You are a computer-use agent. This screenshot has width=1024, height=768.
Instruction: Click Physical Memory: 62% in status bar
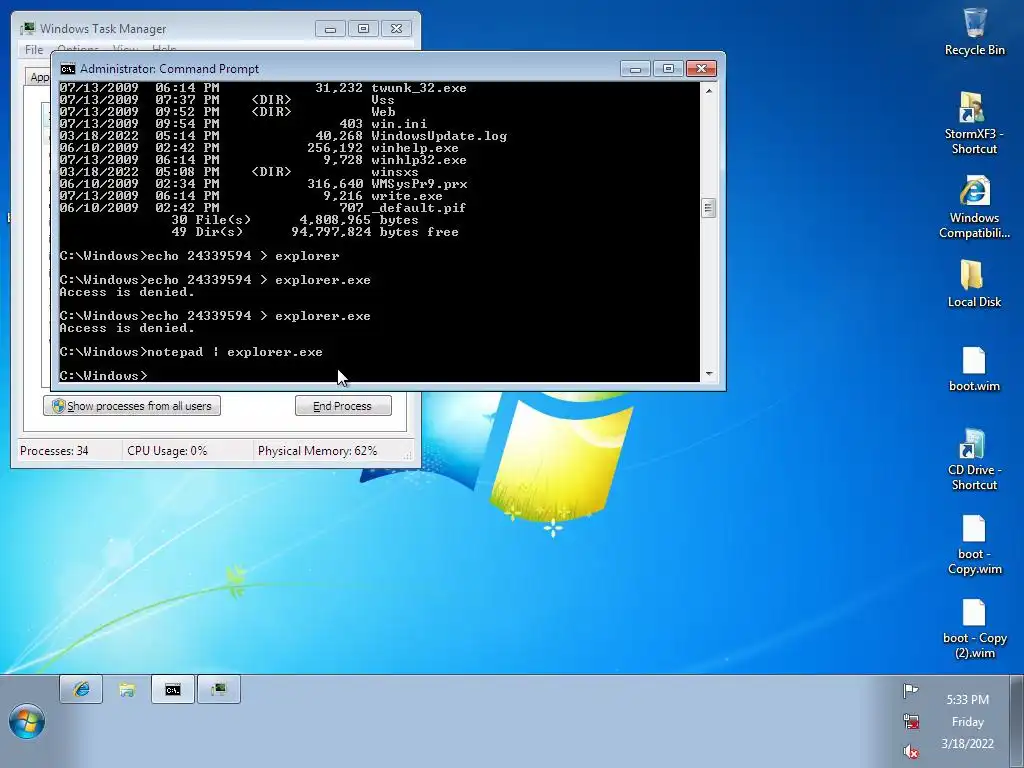tap(317, 451)
